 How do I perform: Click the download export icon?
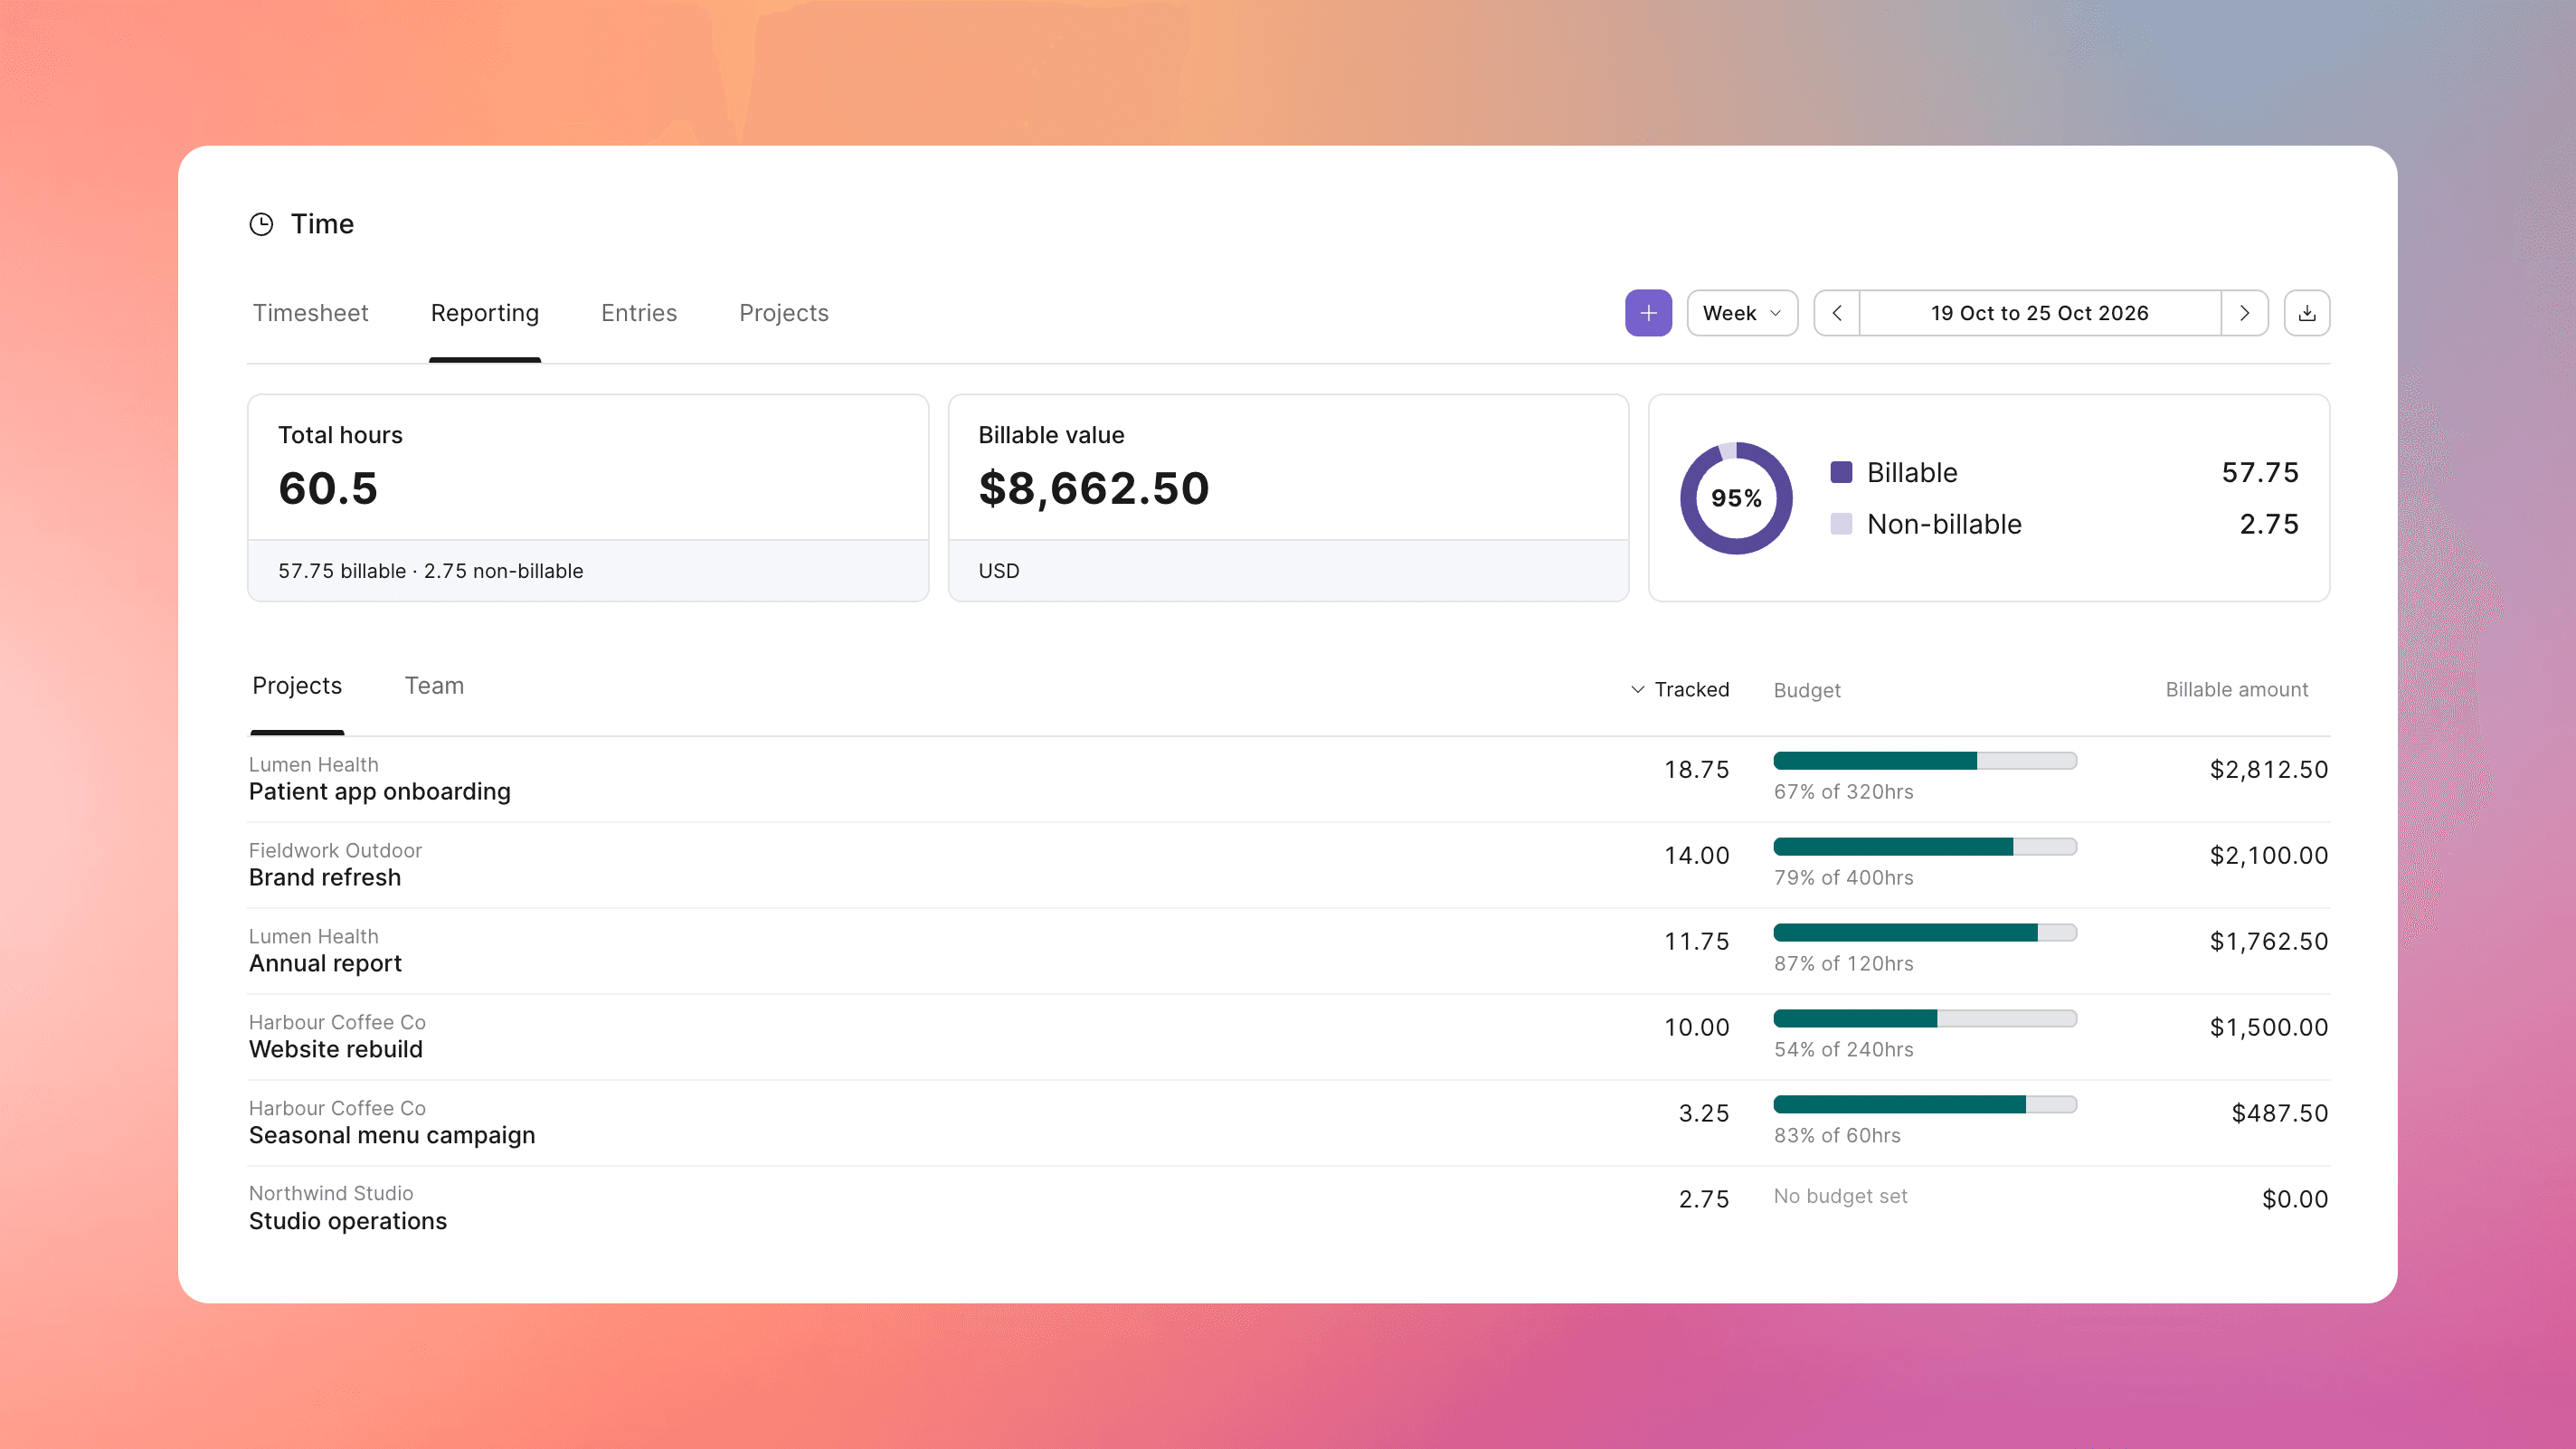tap(2307, 313)
